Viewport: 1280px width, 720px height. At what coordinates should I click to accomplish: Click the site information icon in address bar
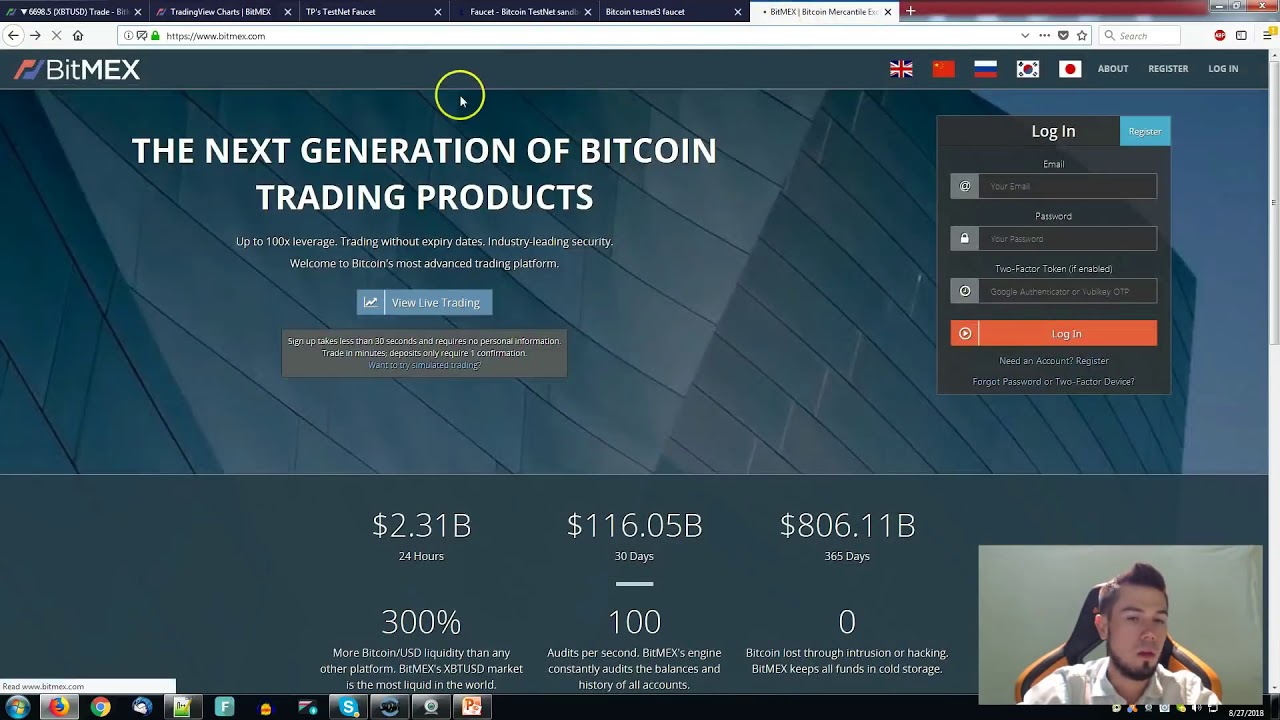click(x=128, y=36)
